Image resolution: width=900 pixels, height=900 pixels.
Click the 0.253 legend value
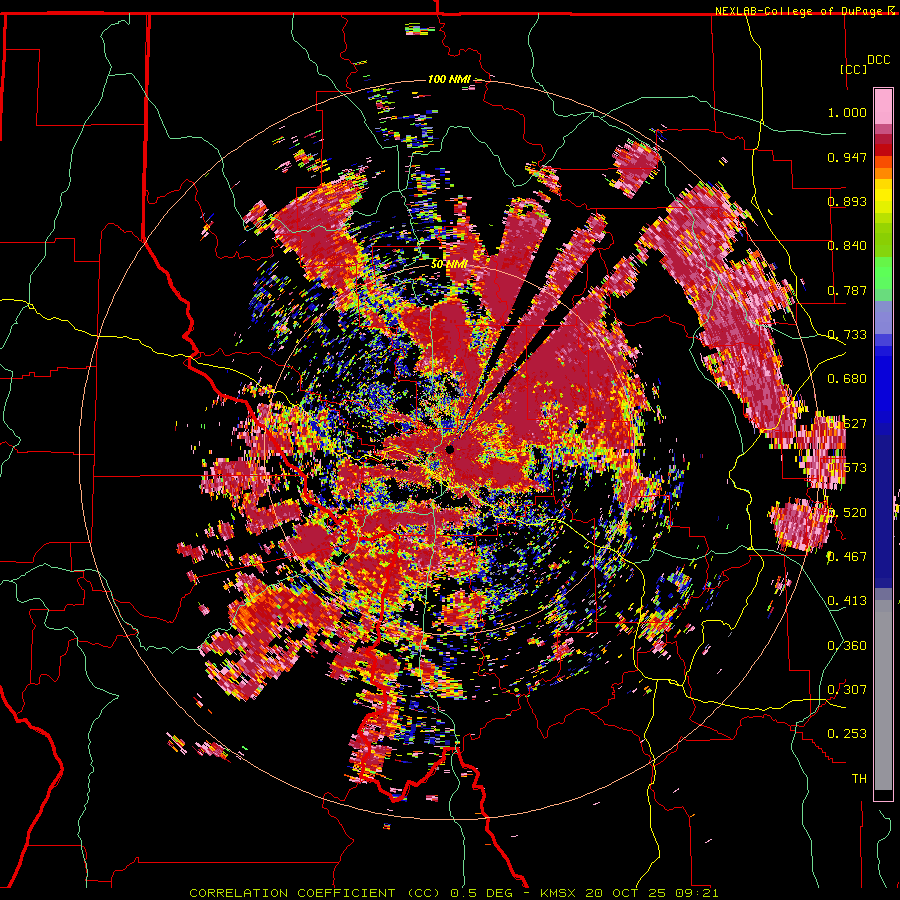[847, 734]
